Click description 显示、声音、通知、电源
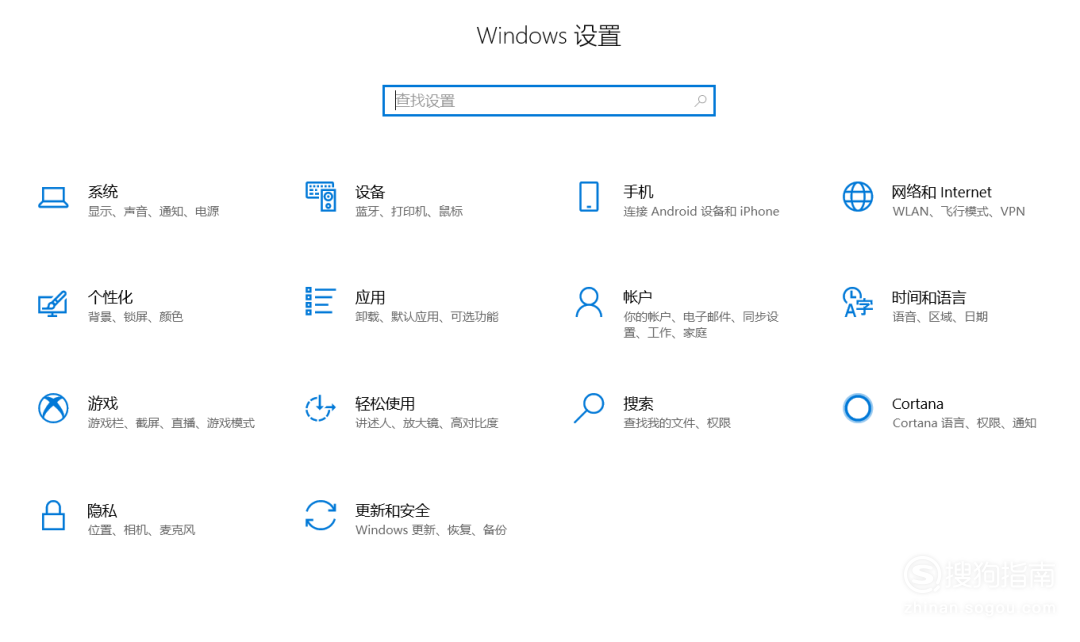The height and width of the screenshot is (642, 1080). (154, 211)
